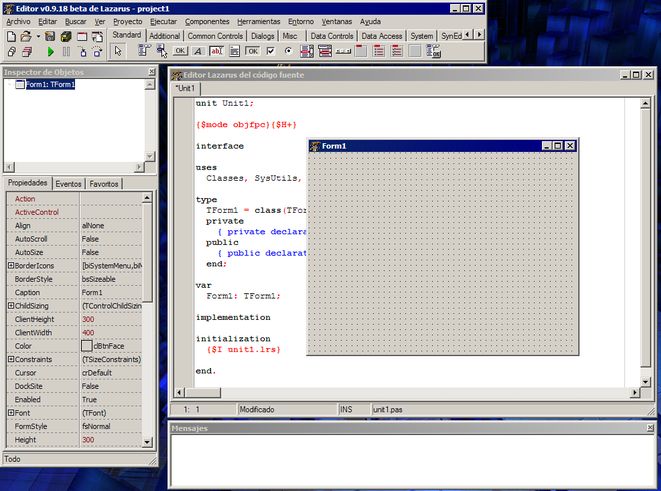Close the Mensajes panel
The height and width of the screenshot is (491, 661).
(650, 428)
